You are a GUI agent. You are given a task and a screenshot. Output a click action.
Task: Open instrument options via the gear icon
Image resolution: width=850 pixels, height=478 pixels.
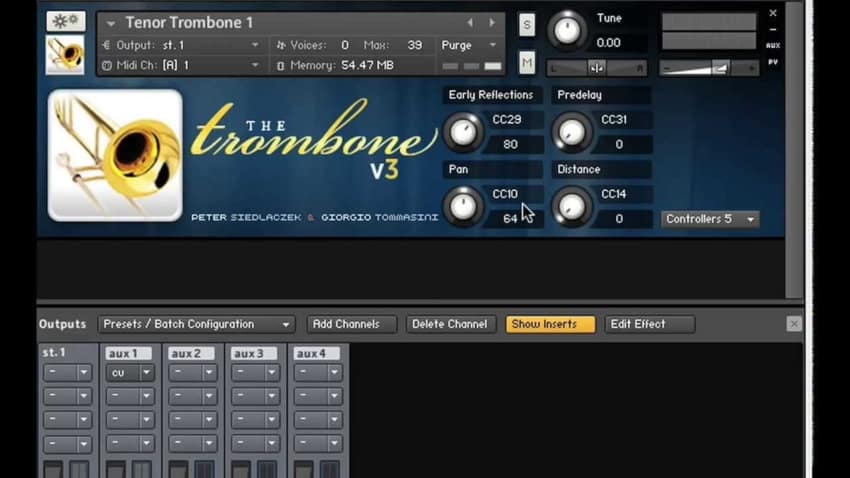tap(65, 21)
